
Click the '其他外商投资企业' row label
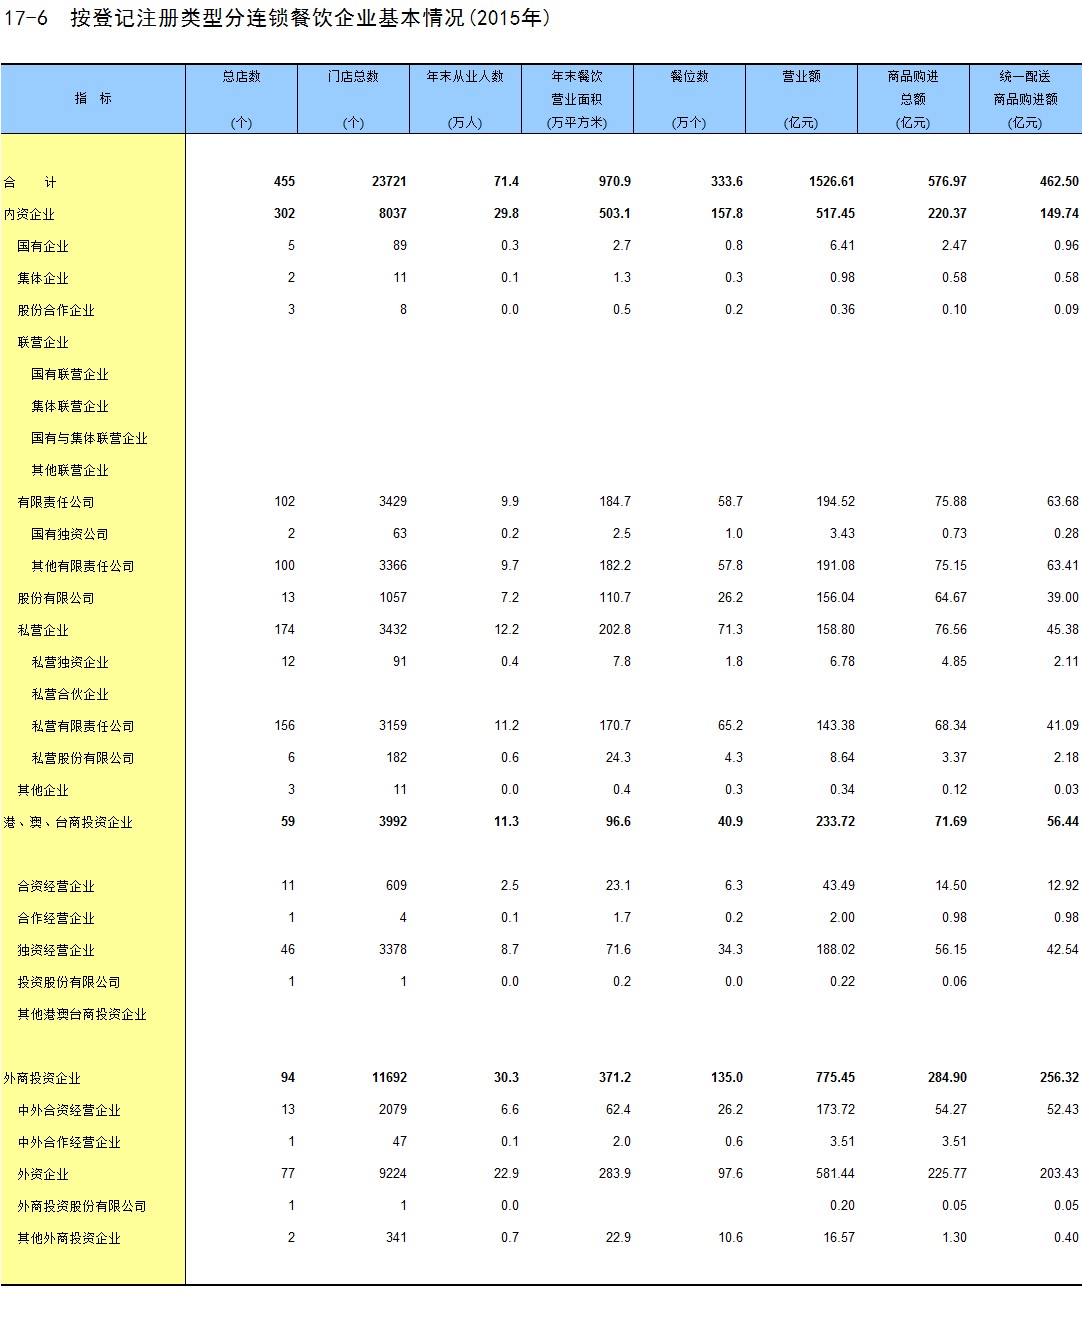69,1238
